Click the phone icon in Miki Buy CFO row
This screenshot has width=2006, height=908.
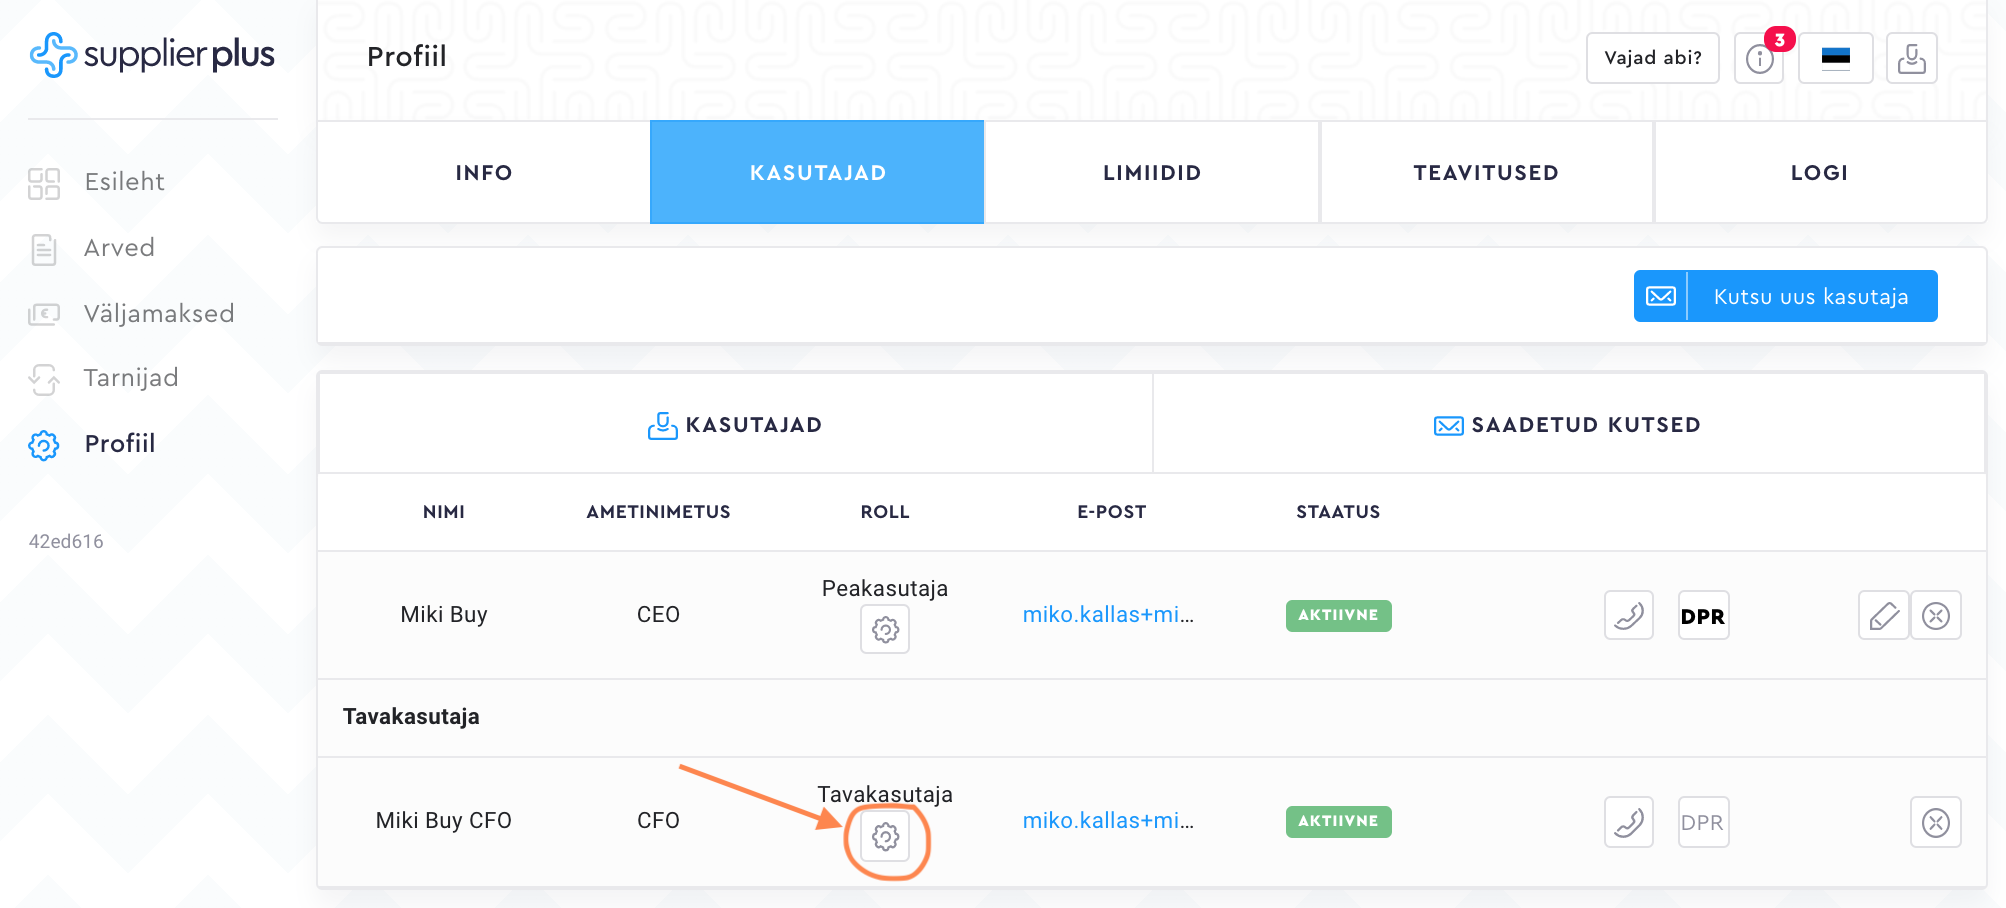point(1628,822)
